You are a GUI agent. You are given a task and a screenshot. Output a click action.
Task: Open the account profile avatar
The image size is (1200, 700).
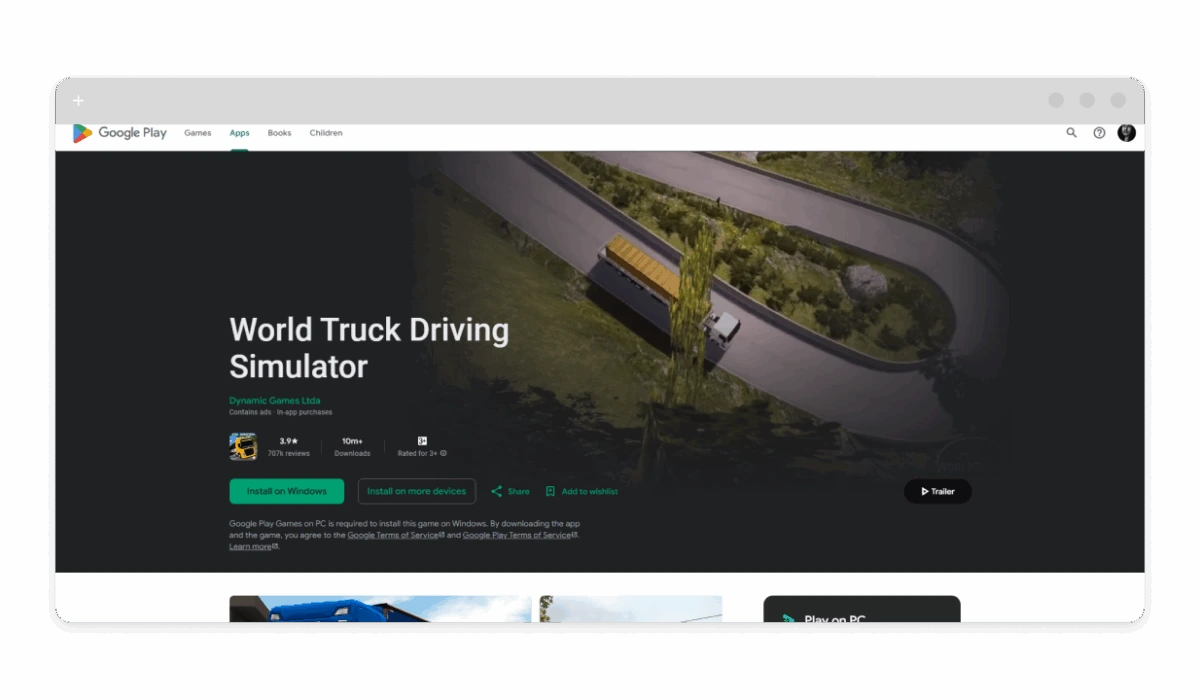pyautogui.click(x=1126, y=133)
